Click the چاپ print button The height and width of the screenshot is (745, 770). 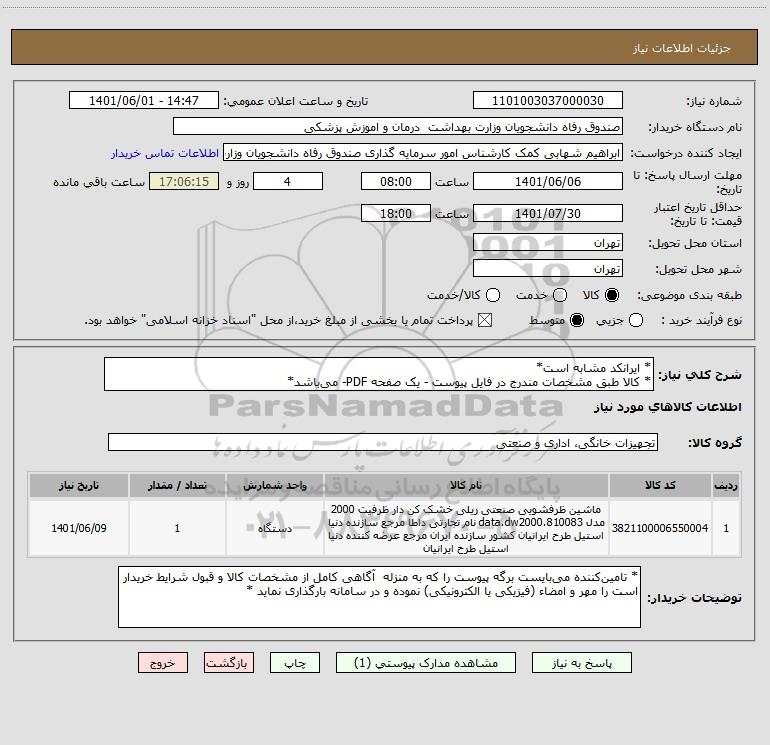295,663
